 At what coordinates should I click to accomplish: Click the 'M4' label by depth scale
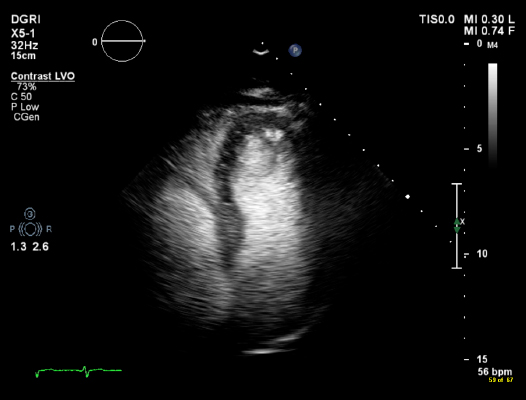(492, 45)
